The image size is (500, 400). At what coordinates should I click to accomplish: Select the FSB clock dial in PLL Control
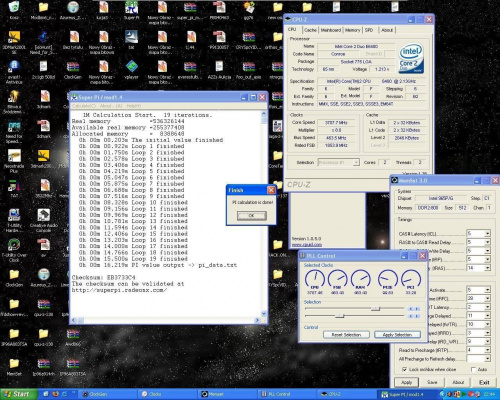(337, 279)
